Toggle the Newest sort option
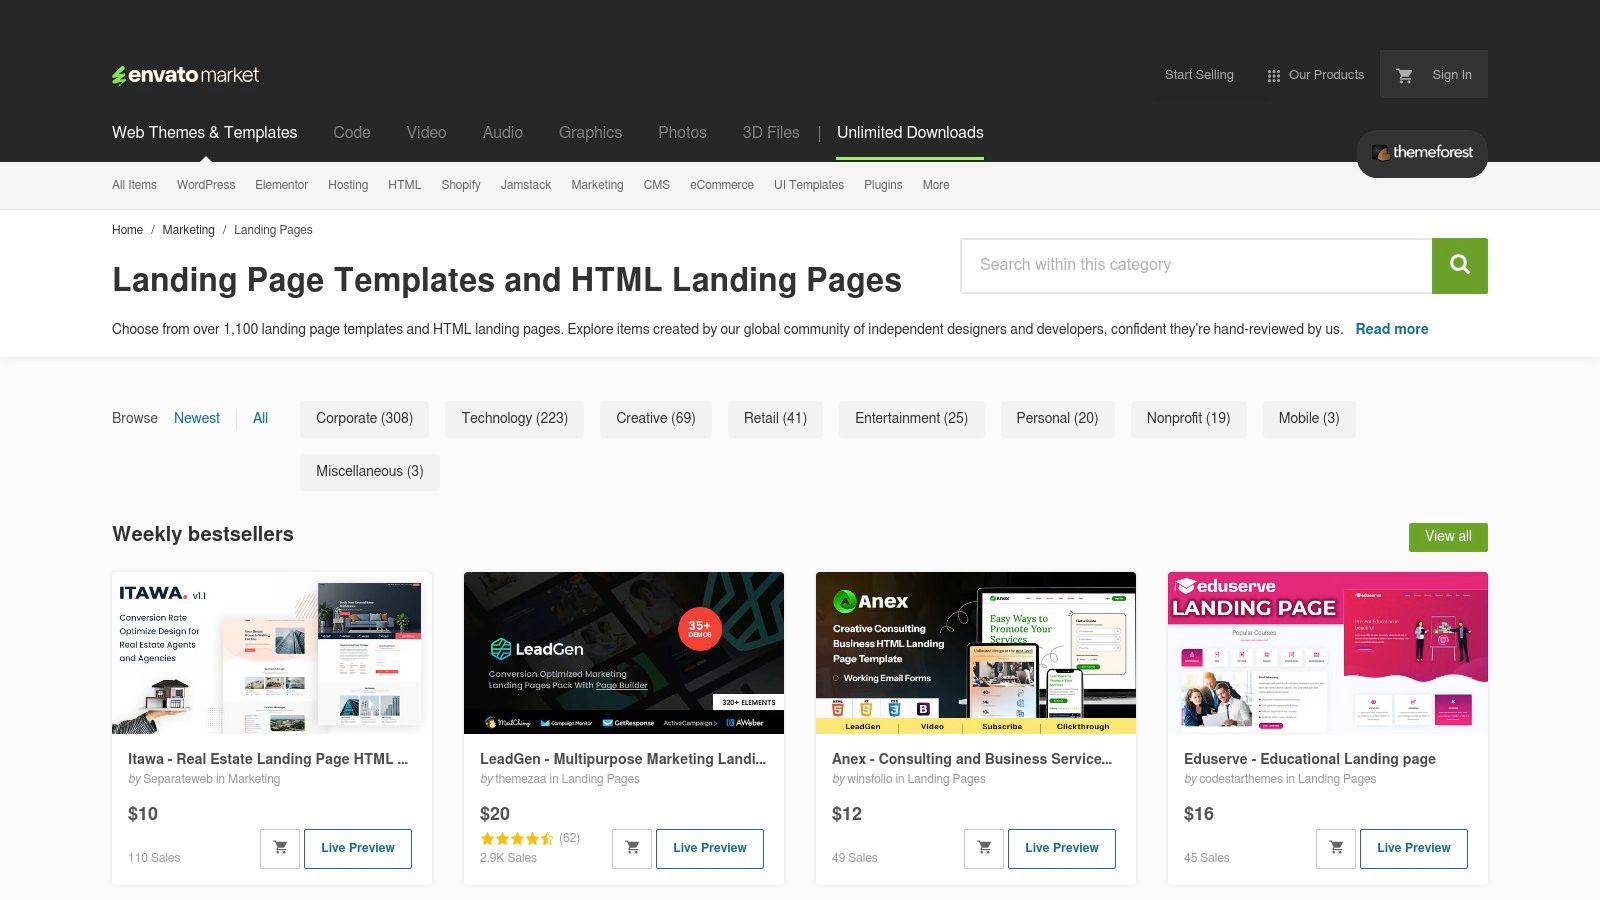This screenshot has width=1600, height=900. [x=196, y=418]
